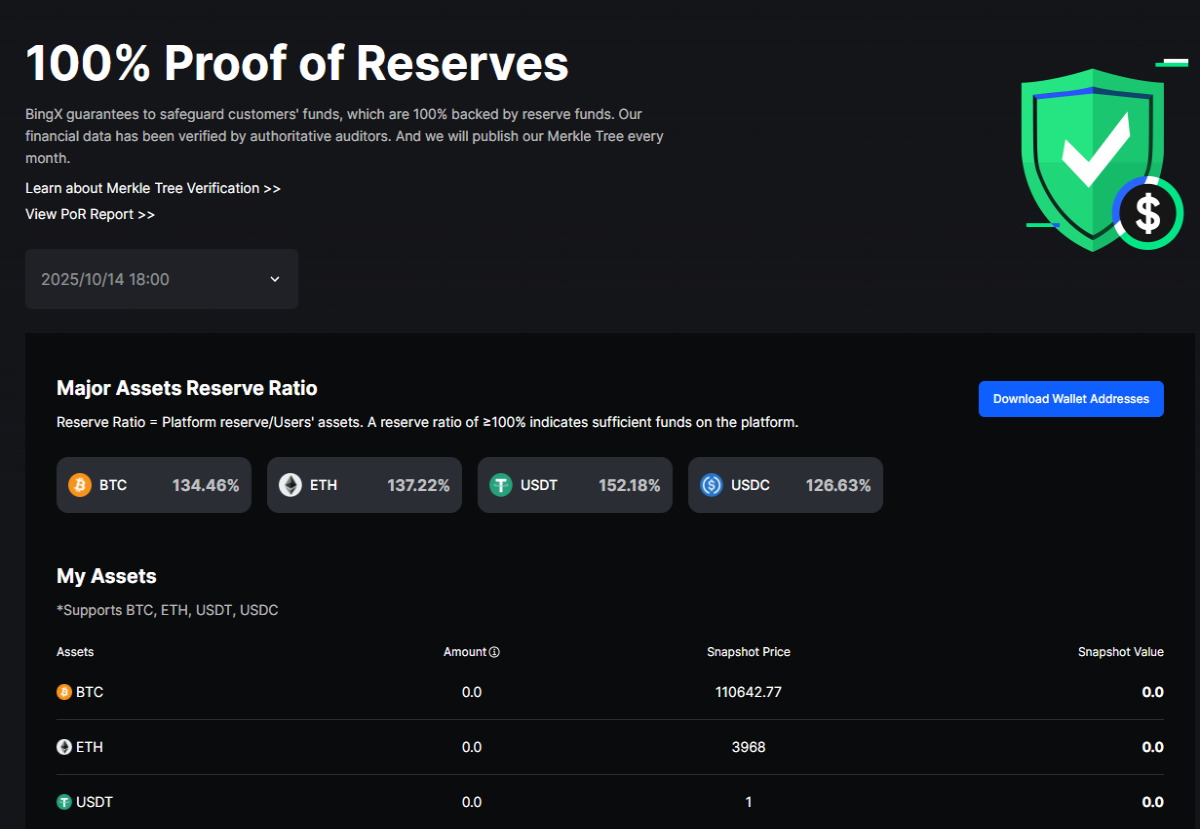
Task: Click the ETH snapshot value 0.0
Action: [x=1153, y=747]
